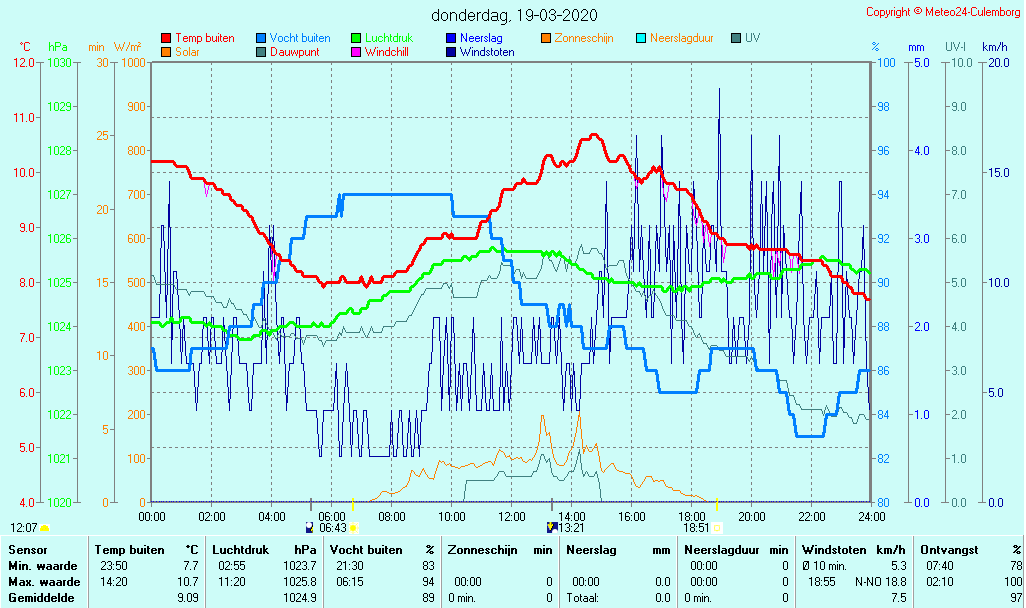Click the sunrise icon right of 06:43
The width and height of the screenshot is (1026, 608).
tap(353, 527)
